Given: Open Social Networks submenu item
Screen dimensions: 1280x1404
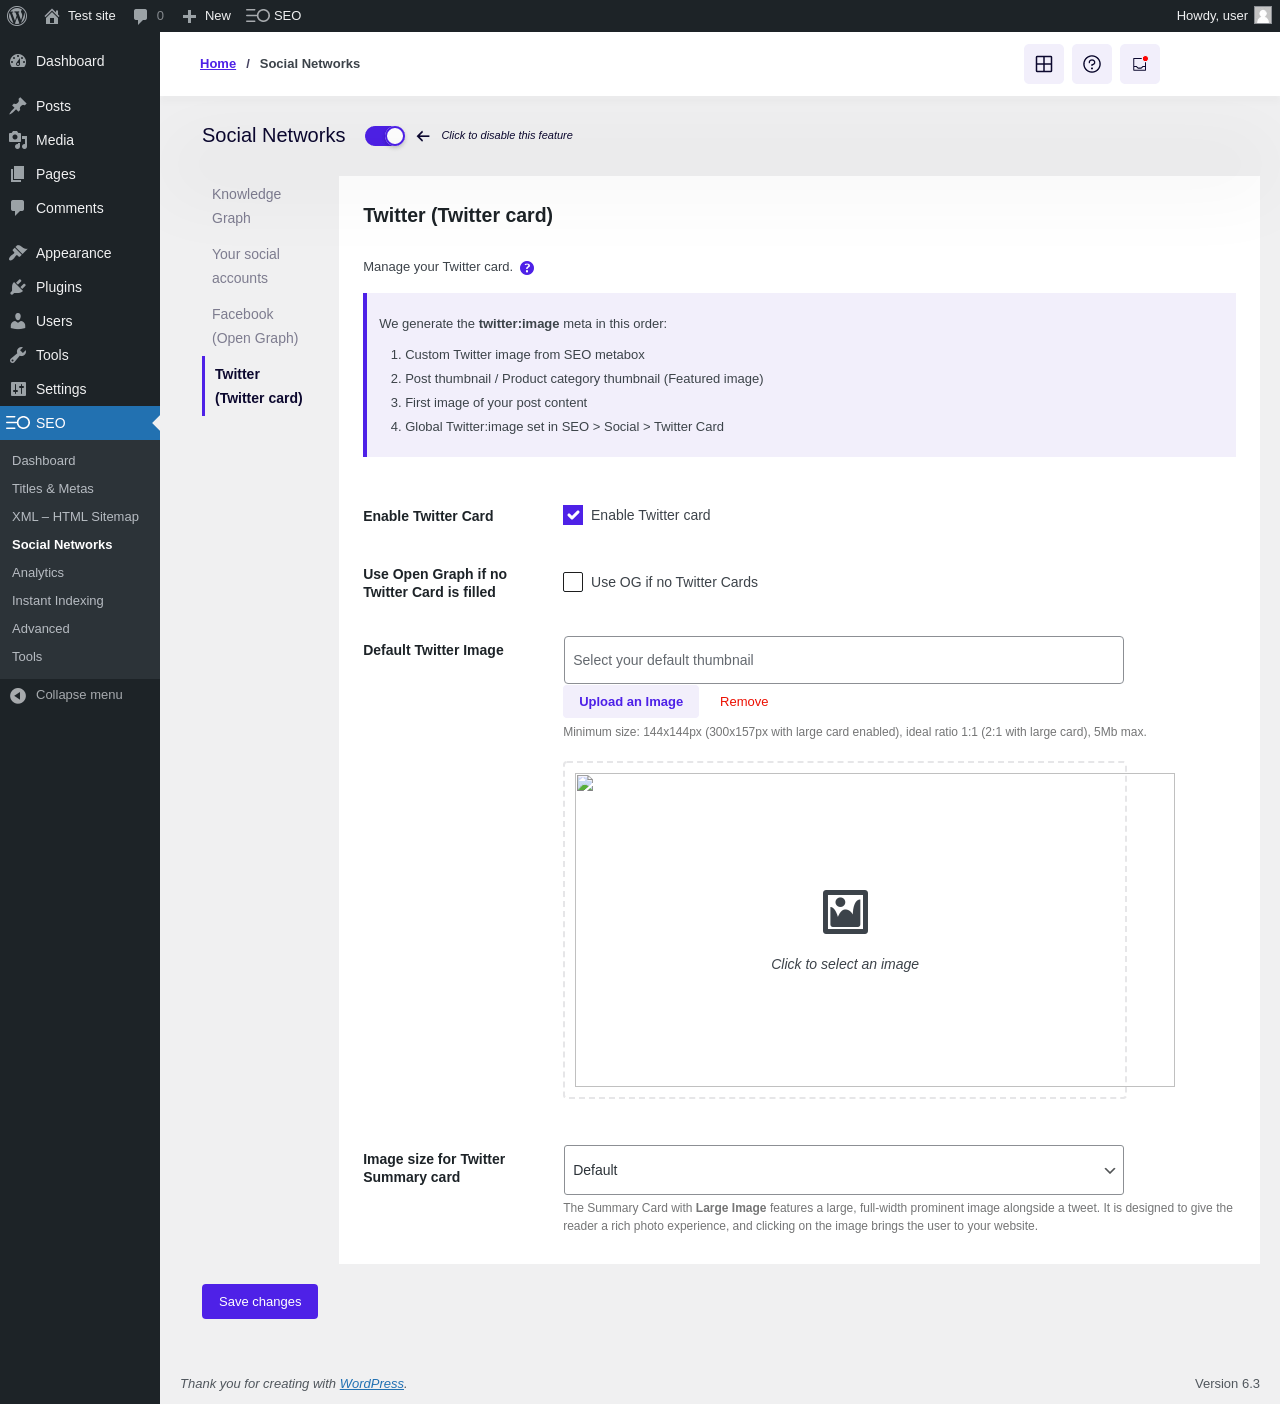Looking at the screenshot, I should click(62, 545).
